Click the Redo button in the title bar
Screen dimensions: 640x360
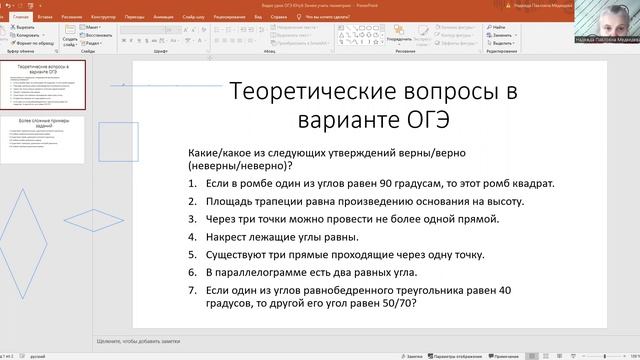coord(20,6)
